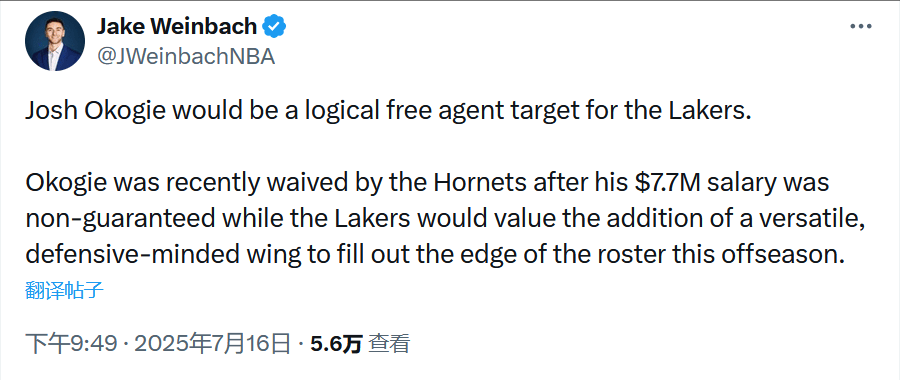Open the @JWeinbachNBA handle link
This screenshot has width=900, height=380.
point(185,56)
